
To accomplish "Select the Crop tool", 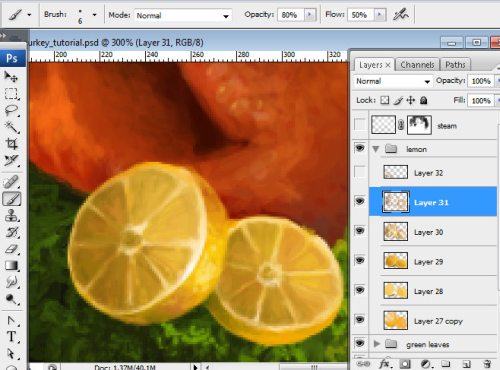I will click(x=11, y=144).
